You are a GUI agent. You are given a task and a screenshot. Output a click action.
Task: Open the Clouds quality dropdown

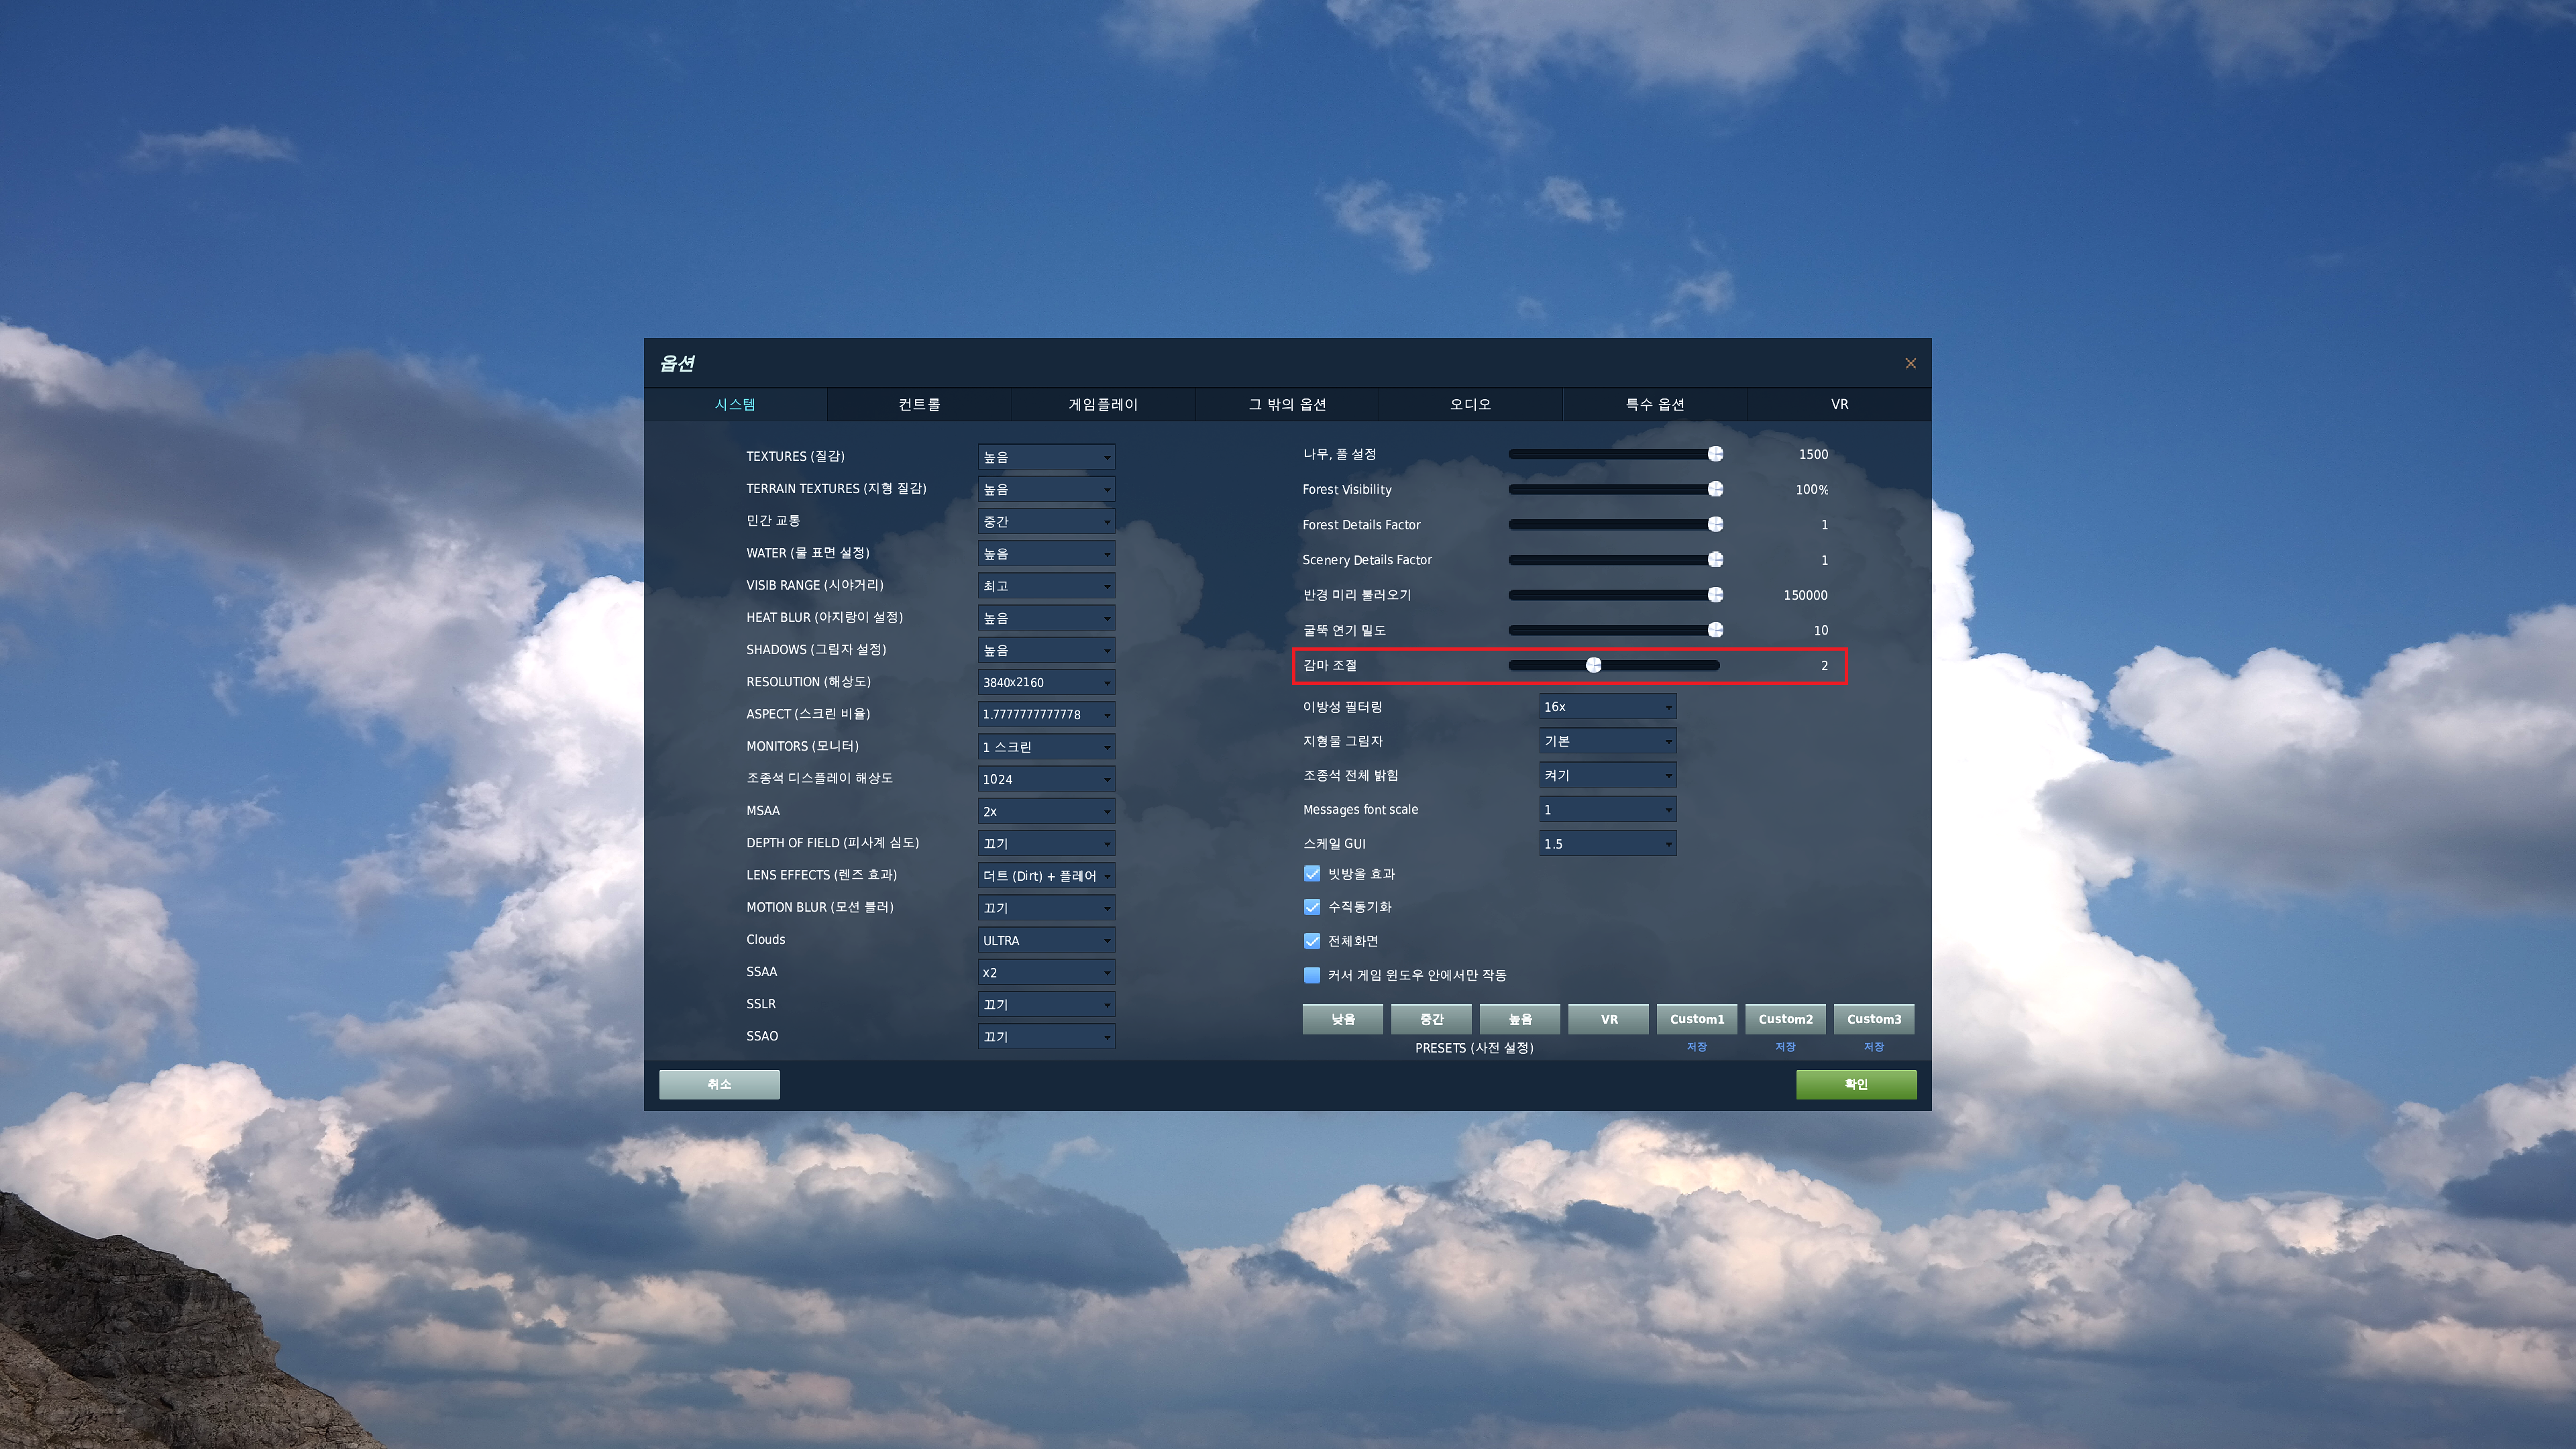[1046, 940]
